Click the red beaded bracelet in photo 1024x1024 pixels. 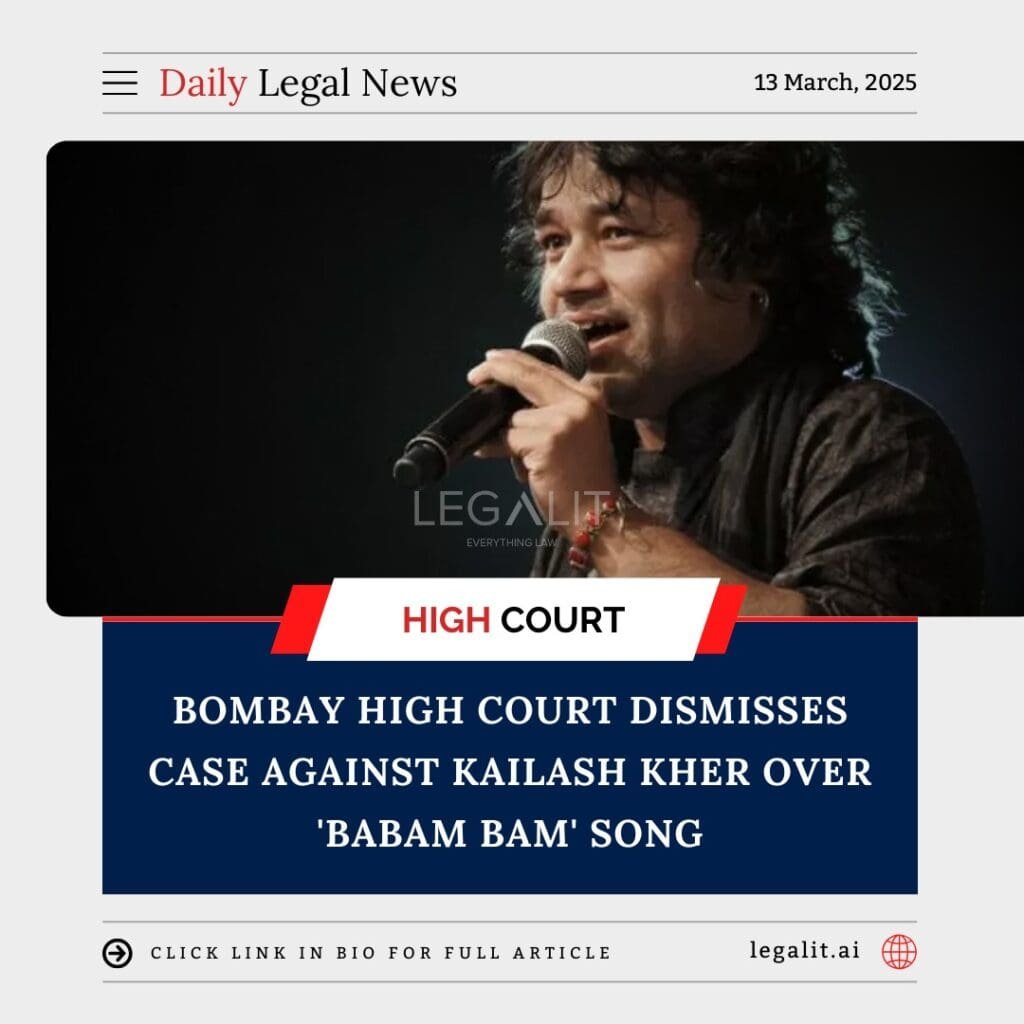click(x=591, y=532)
